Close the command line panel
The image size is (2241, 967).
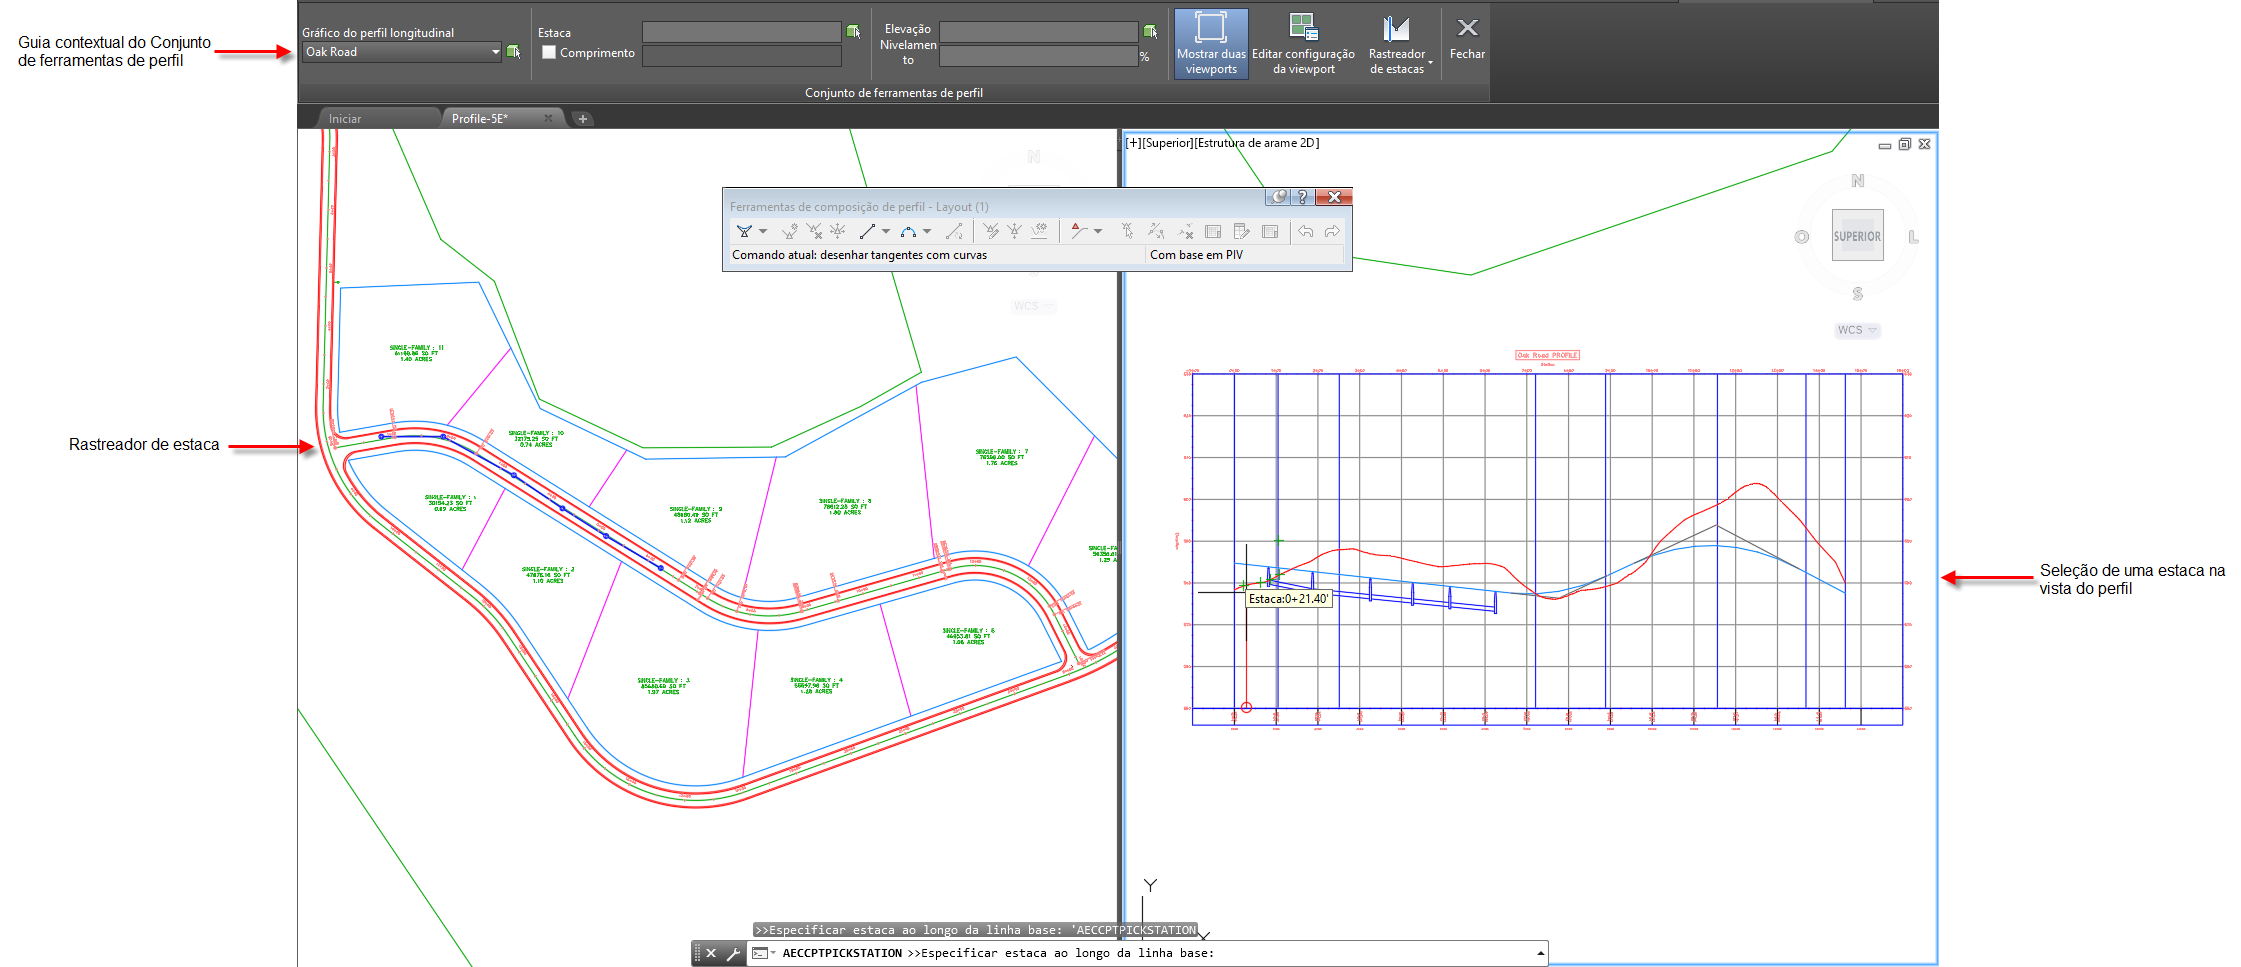(711, 953)
